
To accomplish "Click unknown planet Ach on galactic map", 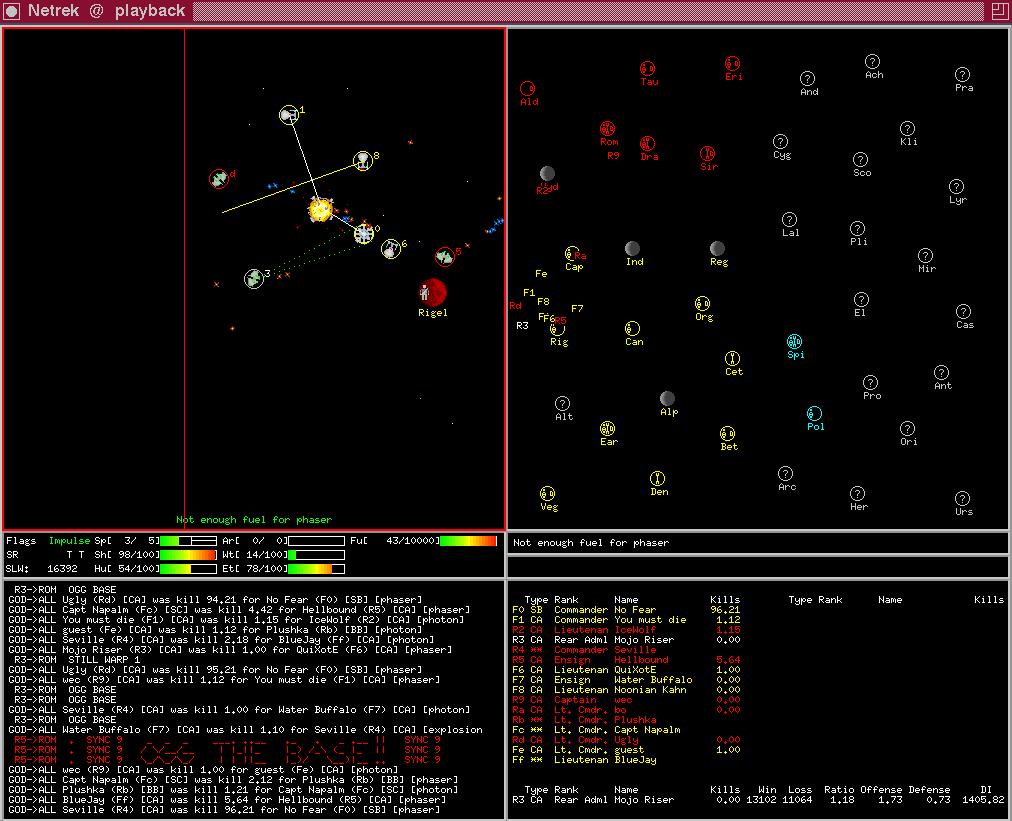I will point(872,61).
